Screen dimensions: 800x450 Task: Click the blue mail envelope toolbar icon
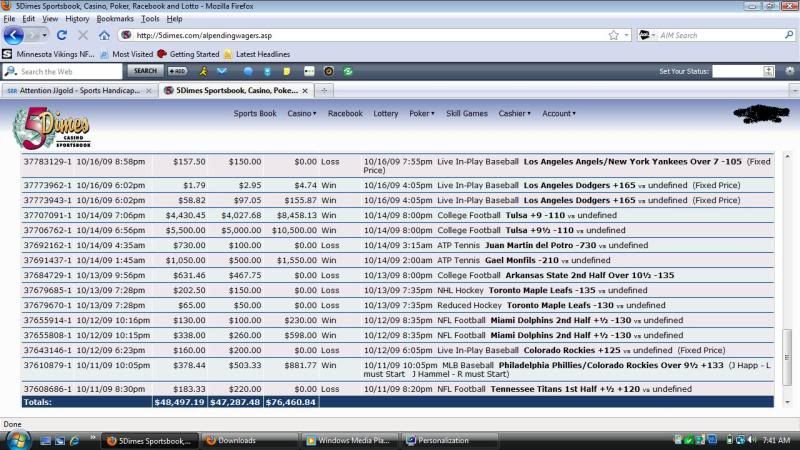pyautogui.click(x=222, y=71)
